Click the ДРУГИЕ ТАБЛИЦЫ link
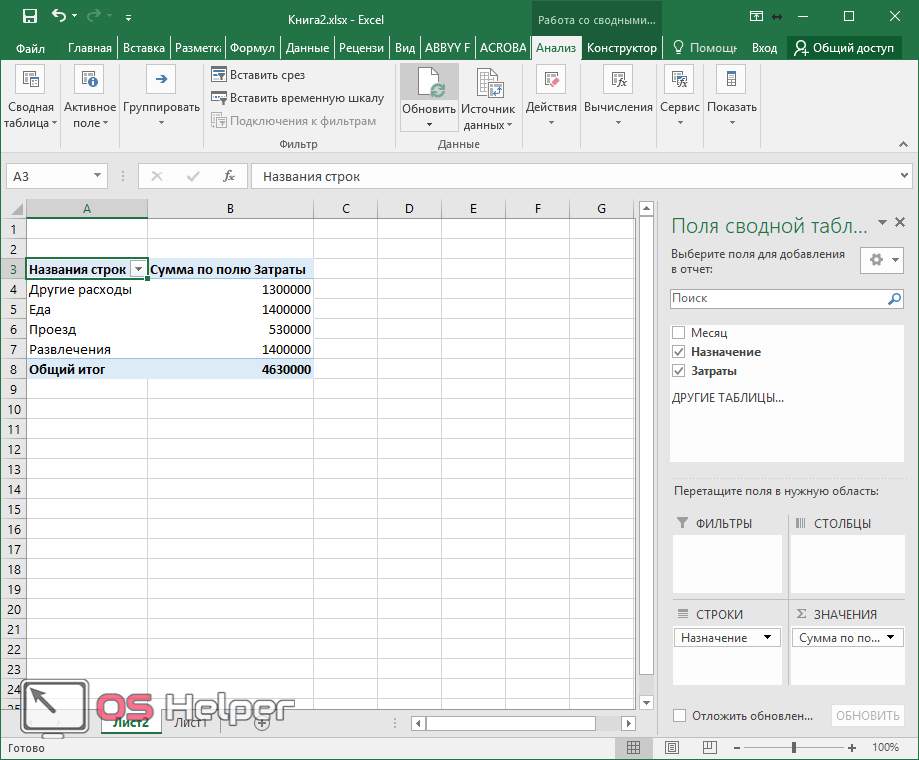This screenshot has width=919, height=760. coord(727,397)
